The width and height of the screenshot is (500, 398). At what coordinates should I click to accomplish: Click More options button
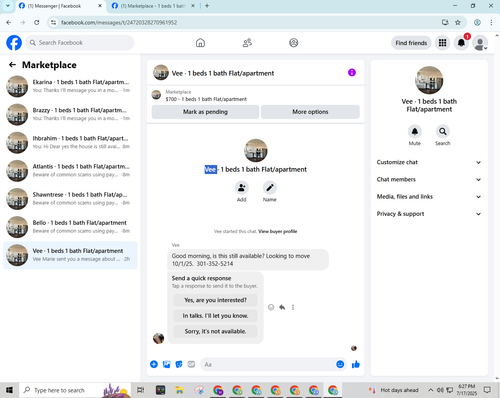point(310,112)
